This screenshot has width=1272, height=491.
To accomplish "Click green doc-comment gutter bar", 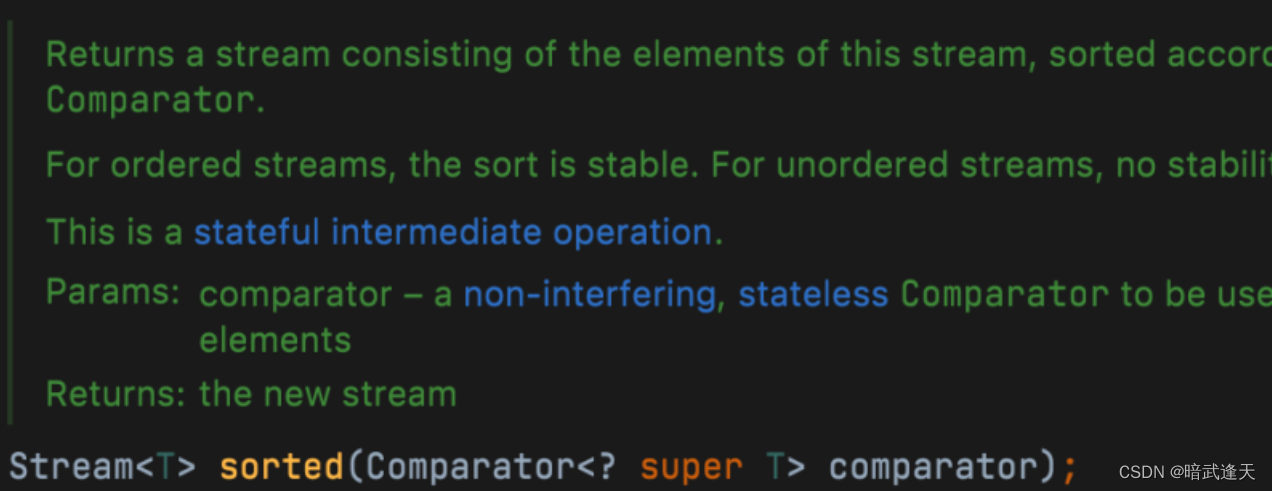I will (x=10, y=221).
